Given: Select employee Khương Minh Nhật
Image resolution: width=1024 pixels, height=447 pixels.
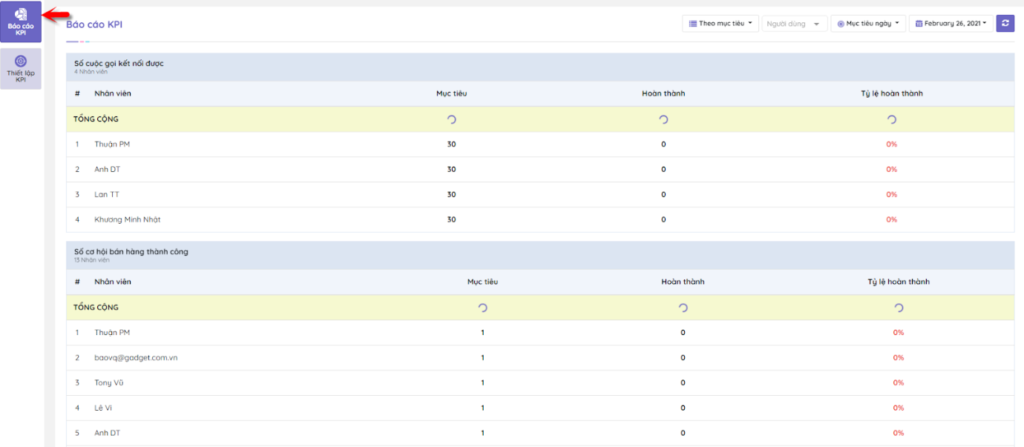Looking at the screenshot, I should click(x=127, y=220).
